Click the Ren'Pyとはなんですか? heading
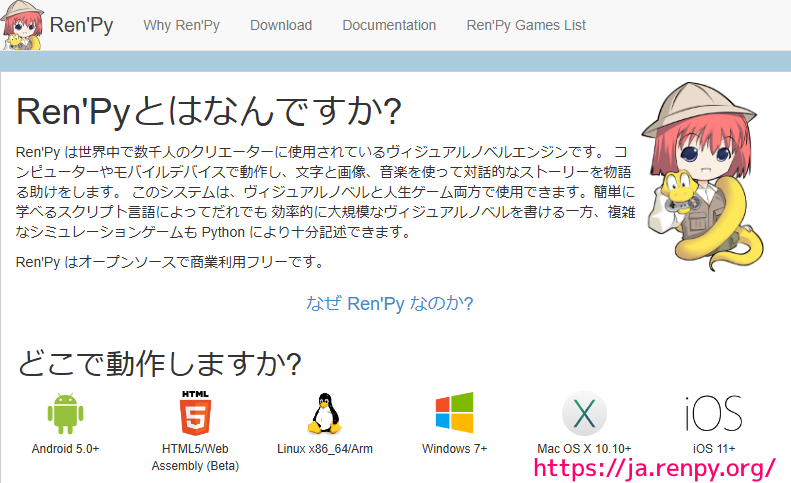 pos(209,111)
